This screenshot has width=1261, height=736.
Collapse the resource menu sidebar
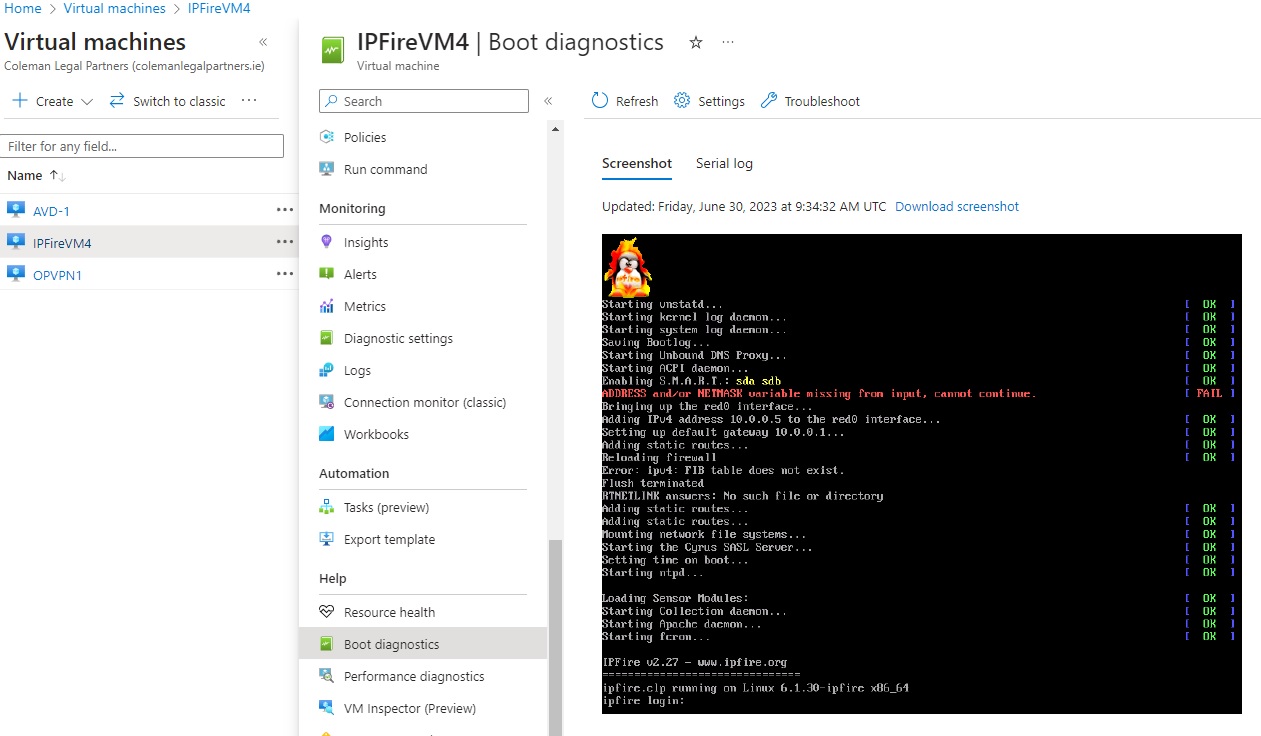pyautogui.click(x=548, y=101)
